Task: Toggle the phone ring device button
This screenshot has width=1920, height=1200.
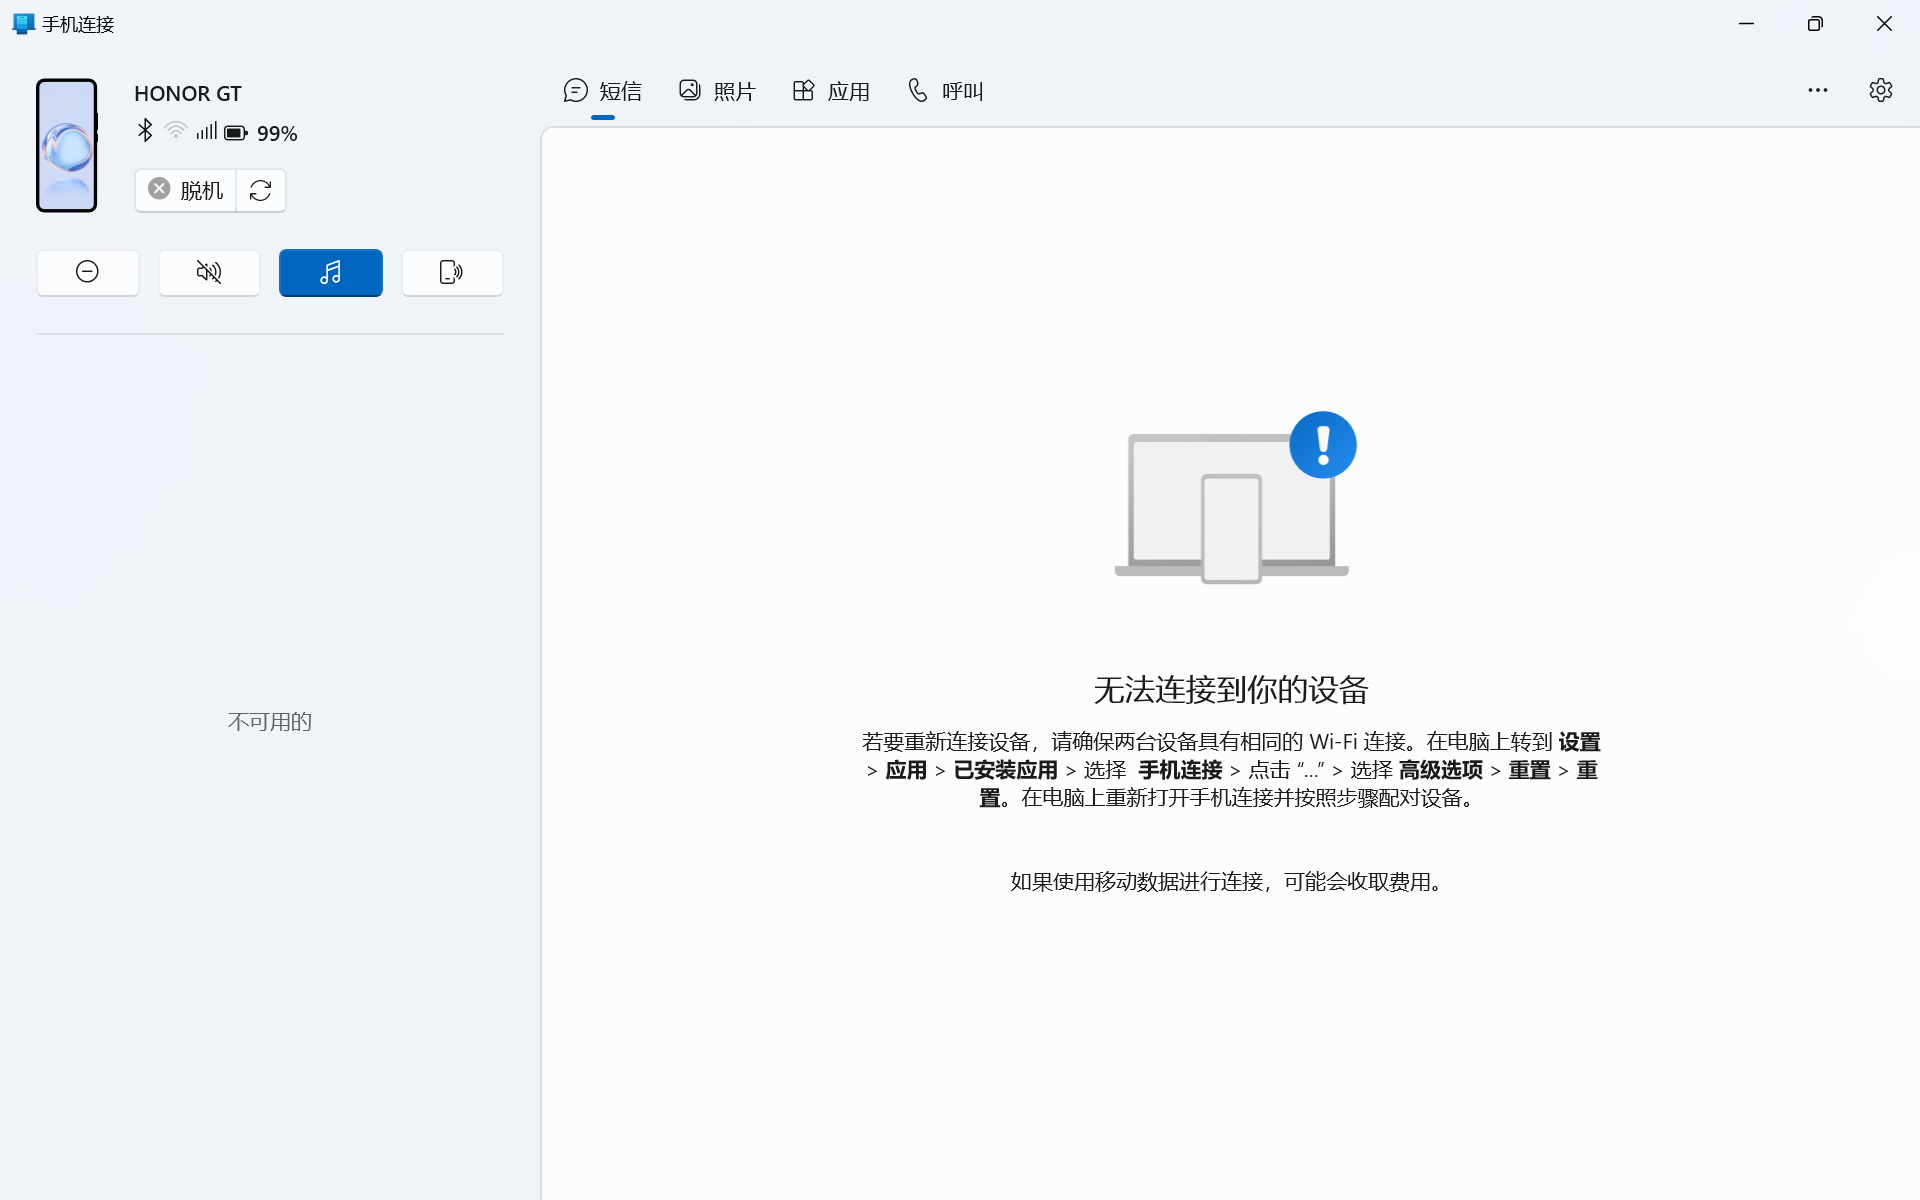Action: 452,272
